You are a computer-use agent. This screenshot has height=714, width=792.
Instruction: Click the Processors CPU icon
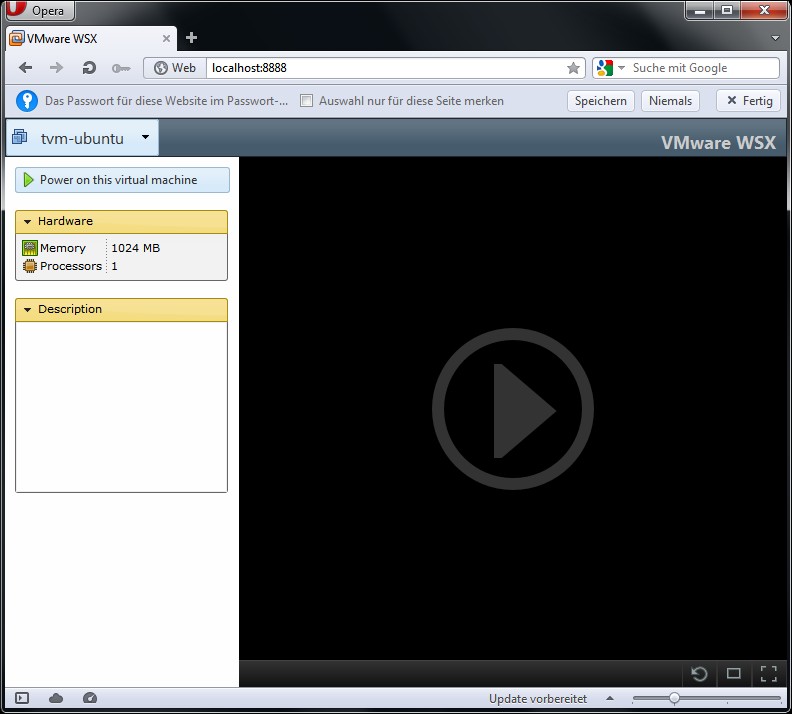pos(30,266)
